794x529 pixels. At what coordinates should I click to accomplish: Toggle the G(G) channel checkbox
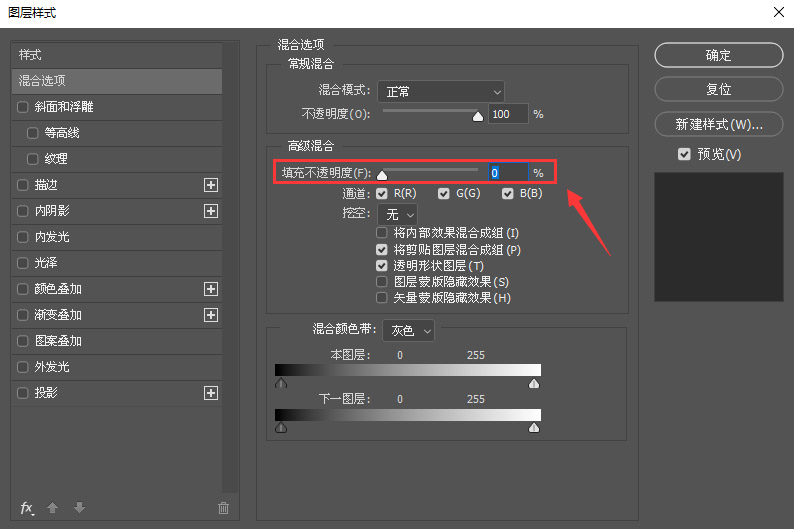click(444, 193)
